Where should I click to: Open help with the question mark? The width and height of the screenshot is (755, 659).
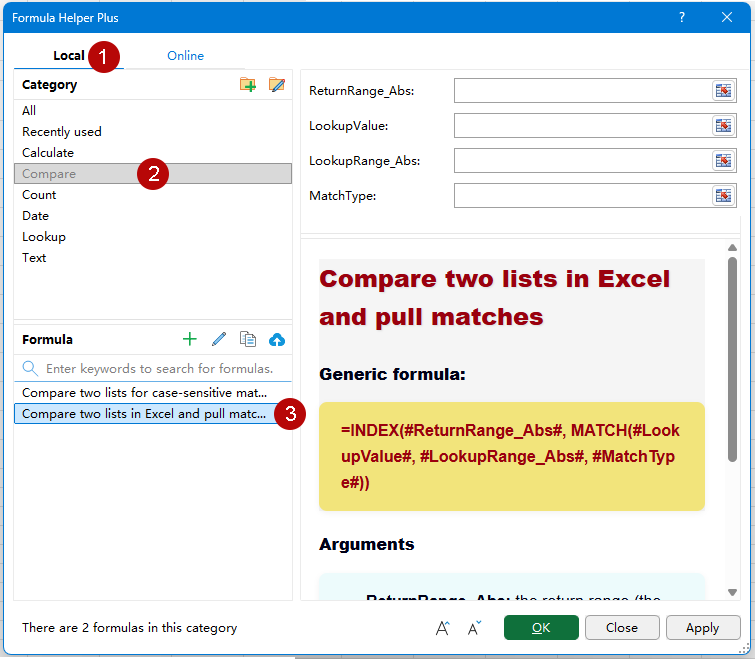point(682,17)
